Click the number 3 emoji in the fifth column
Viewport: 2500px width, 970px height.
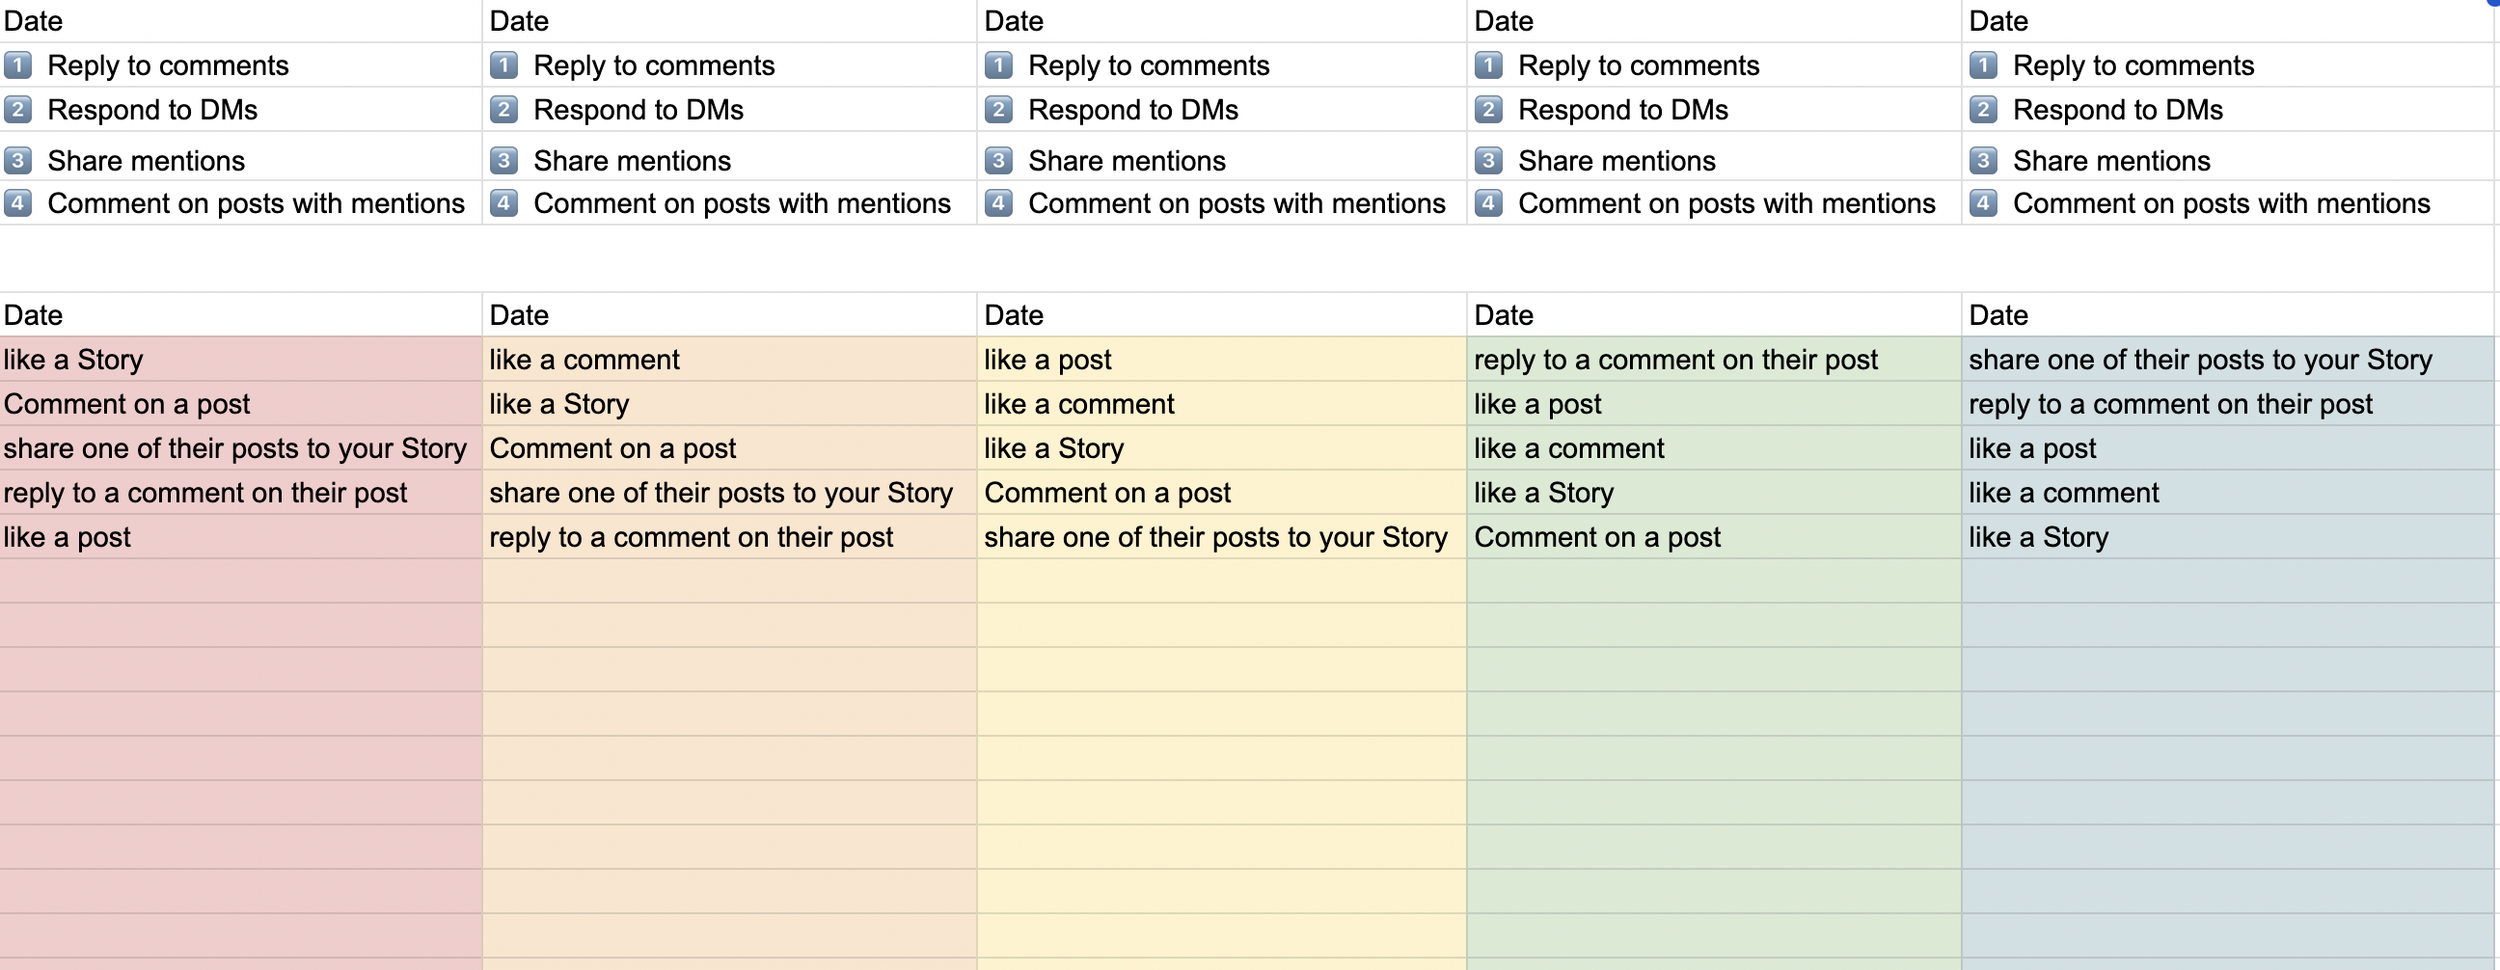(1984, 160)
